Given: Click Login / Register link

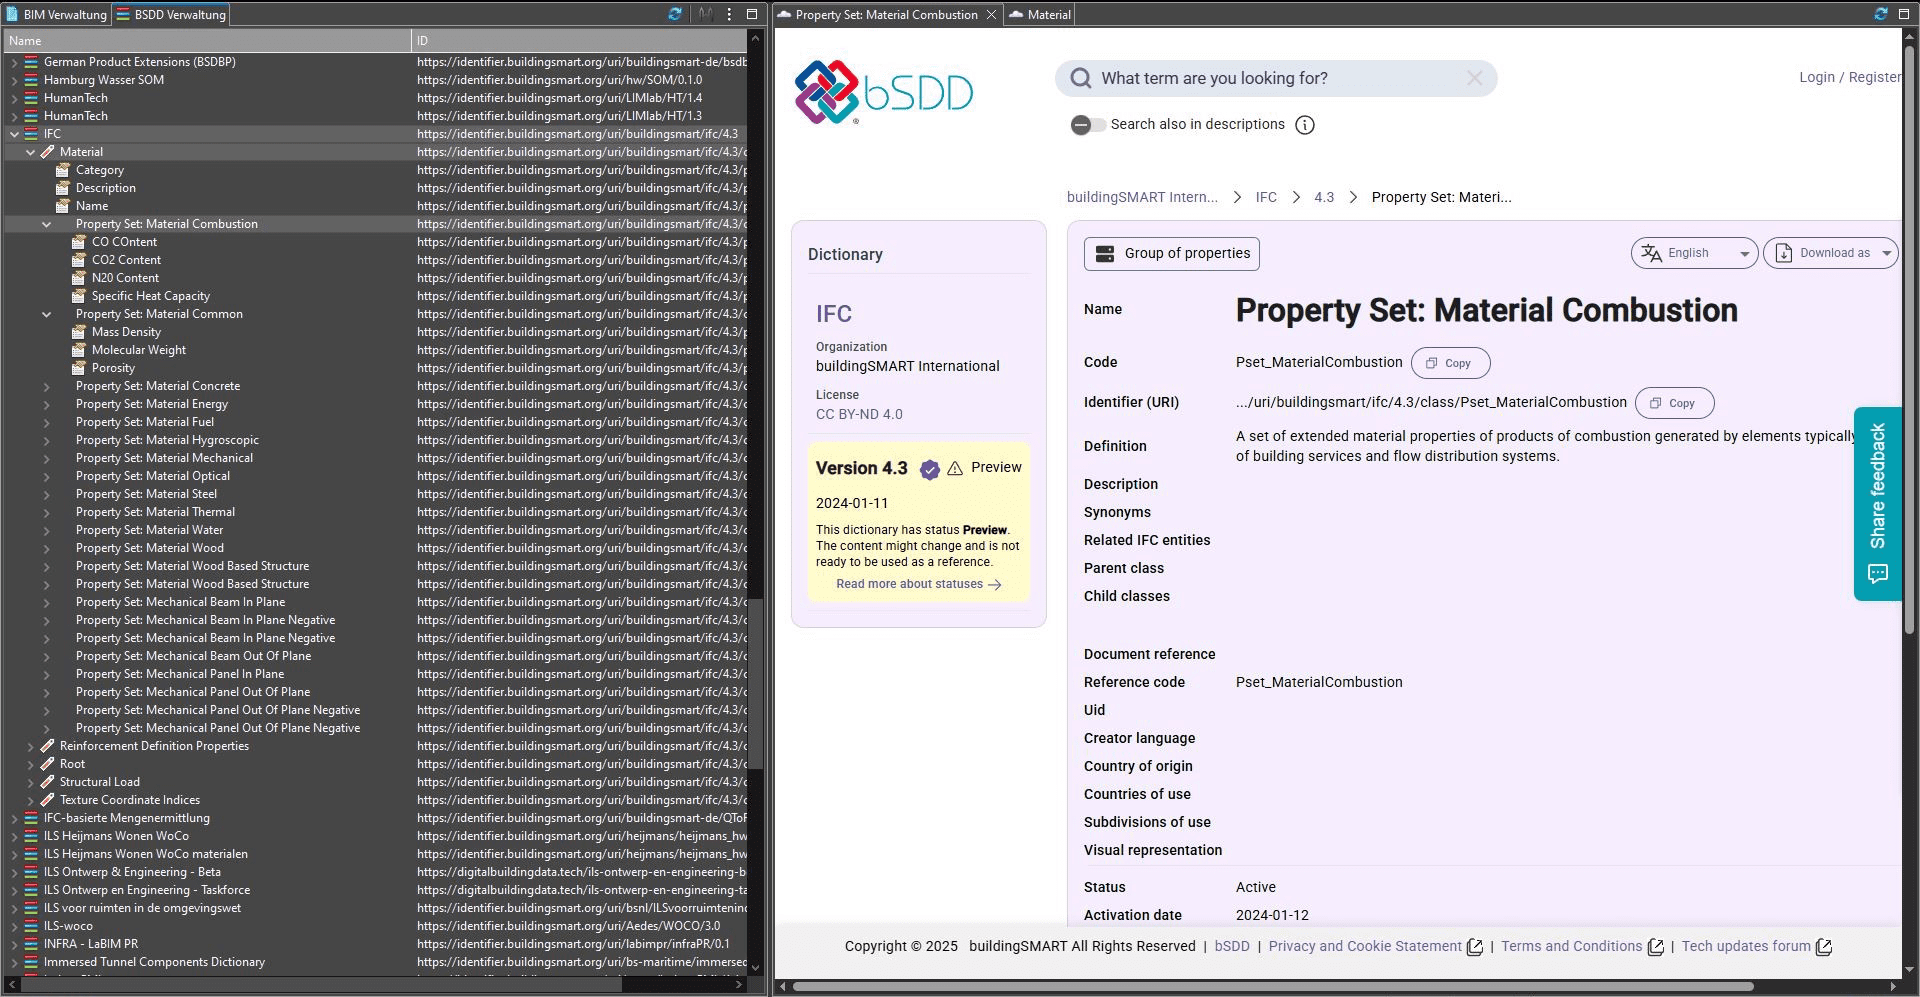Looking at the screenshot, I should tap(1849, 77).
